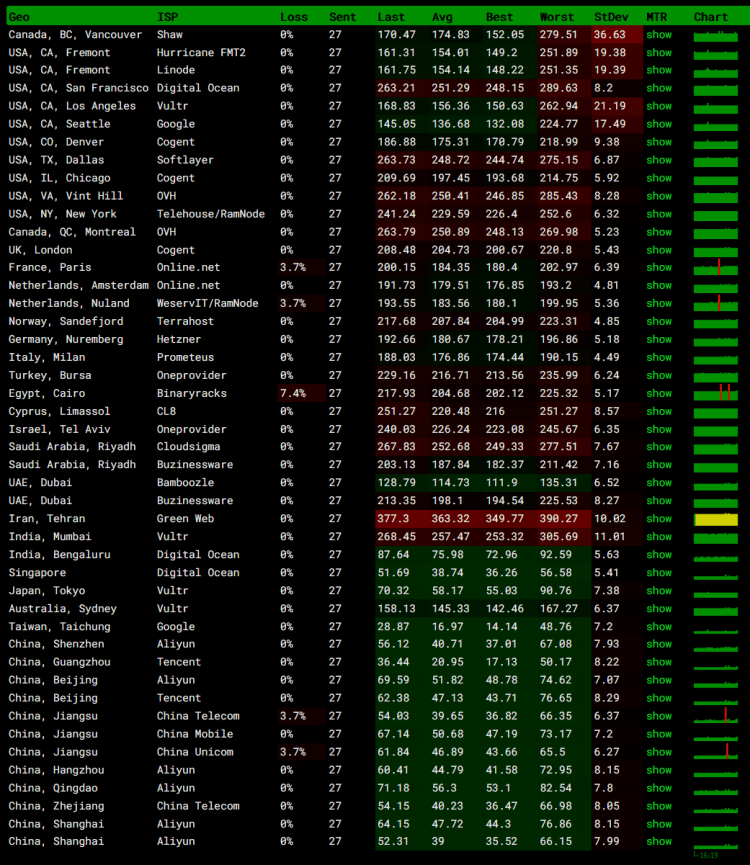Open MTR for Softlayer Dallas

click(x=659, y=160)
